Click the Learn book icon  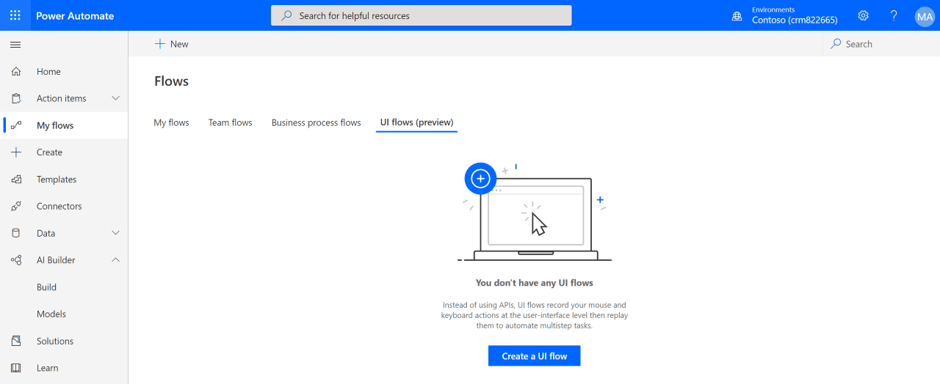[16, 368]
